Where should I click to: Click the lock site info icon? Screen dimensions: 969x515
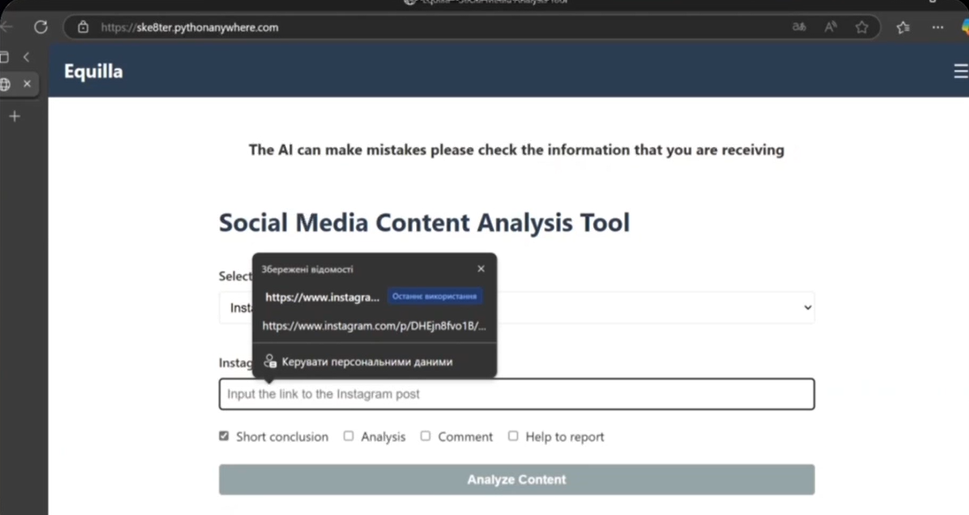point(84,27)
